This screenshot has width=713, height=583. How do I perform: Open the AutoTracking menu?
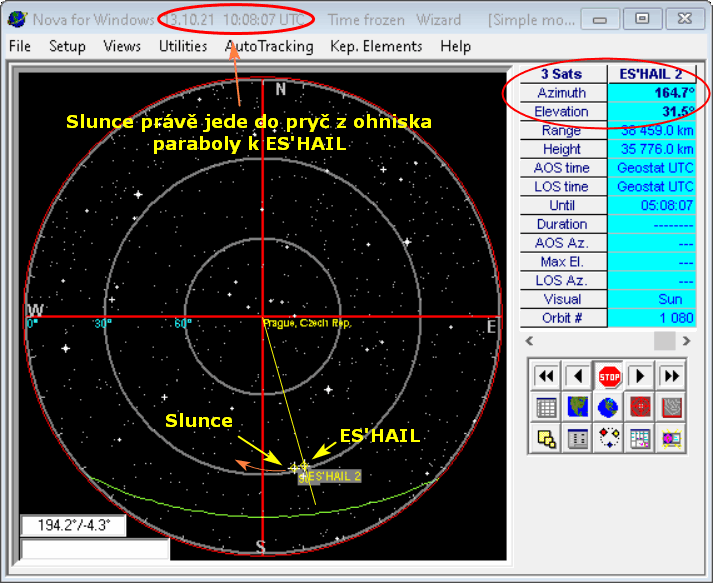[269, 46]
